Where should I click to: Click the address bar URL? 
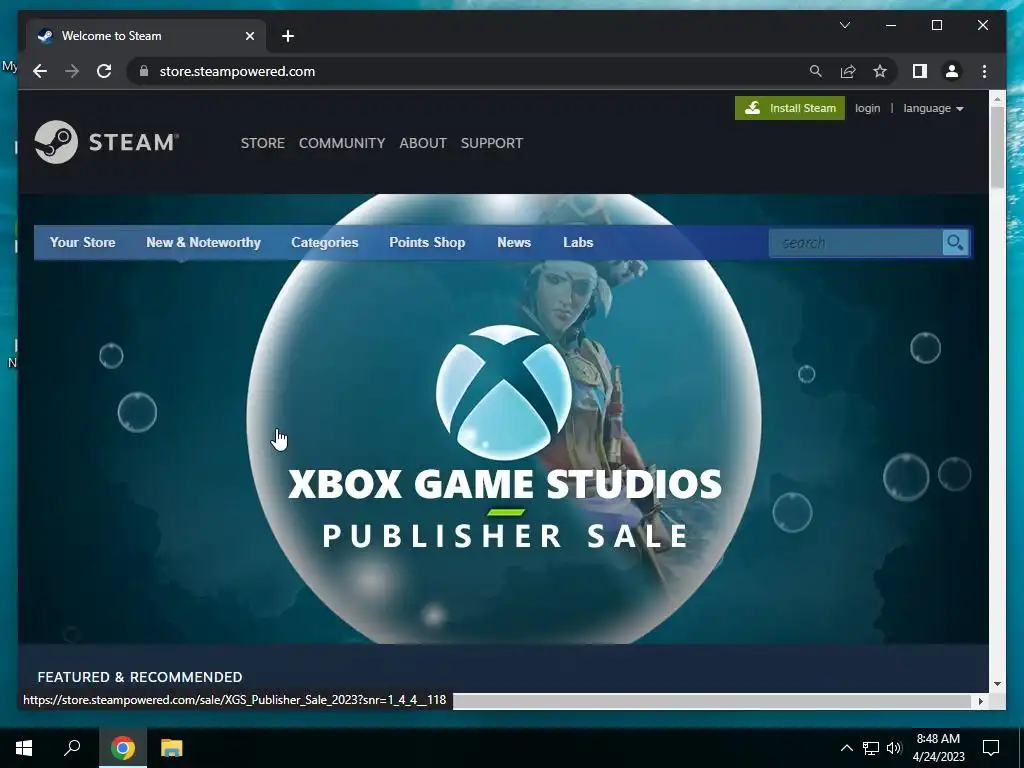coord(237,71)
